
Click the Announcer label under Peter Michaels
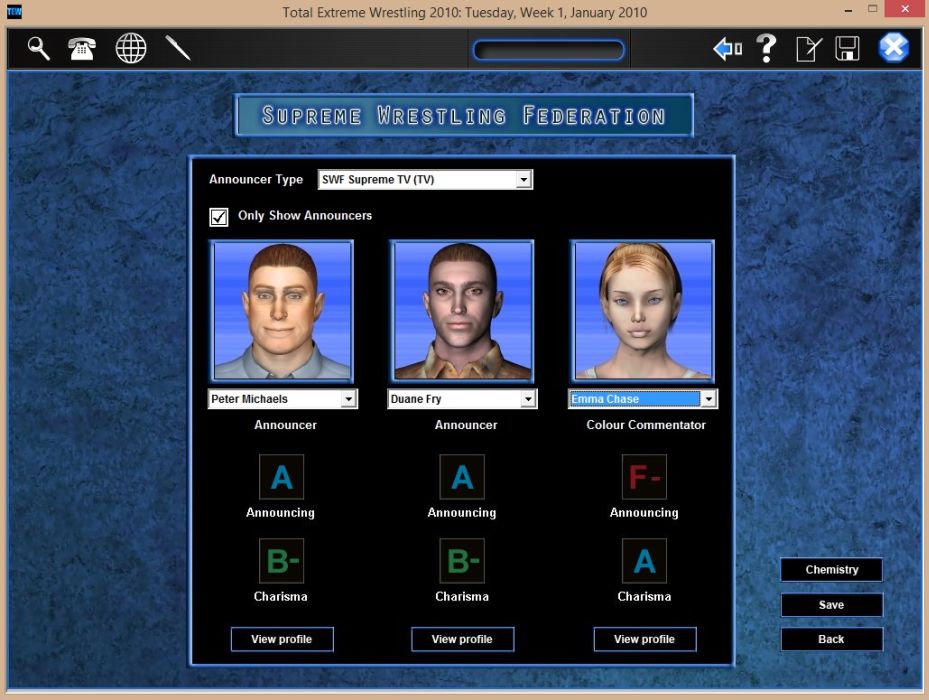(x=286, y=425)
